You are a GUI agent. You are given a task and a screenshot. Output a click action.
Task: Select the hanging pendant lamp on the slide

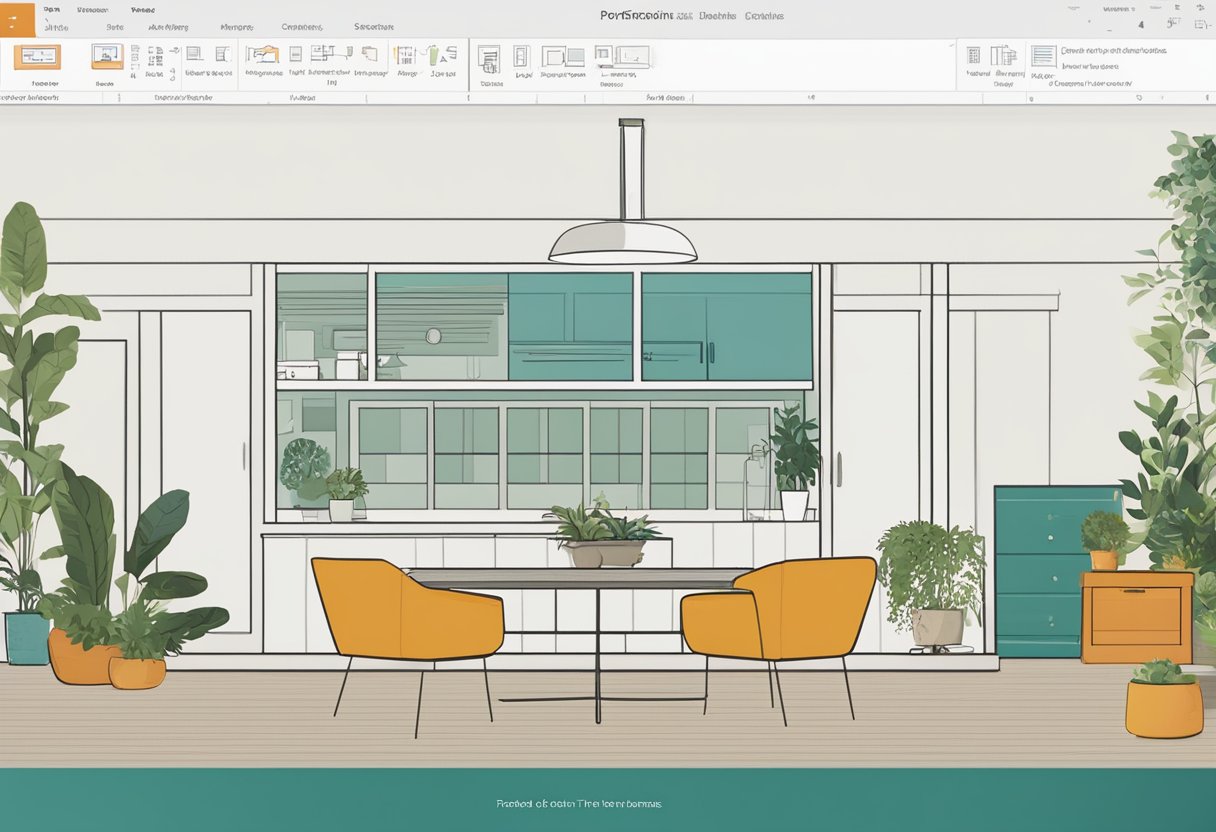[623, 241]
